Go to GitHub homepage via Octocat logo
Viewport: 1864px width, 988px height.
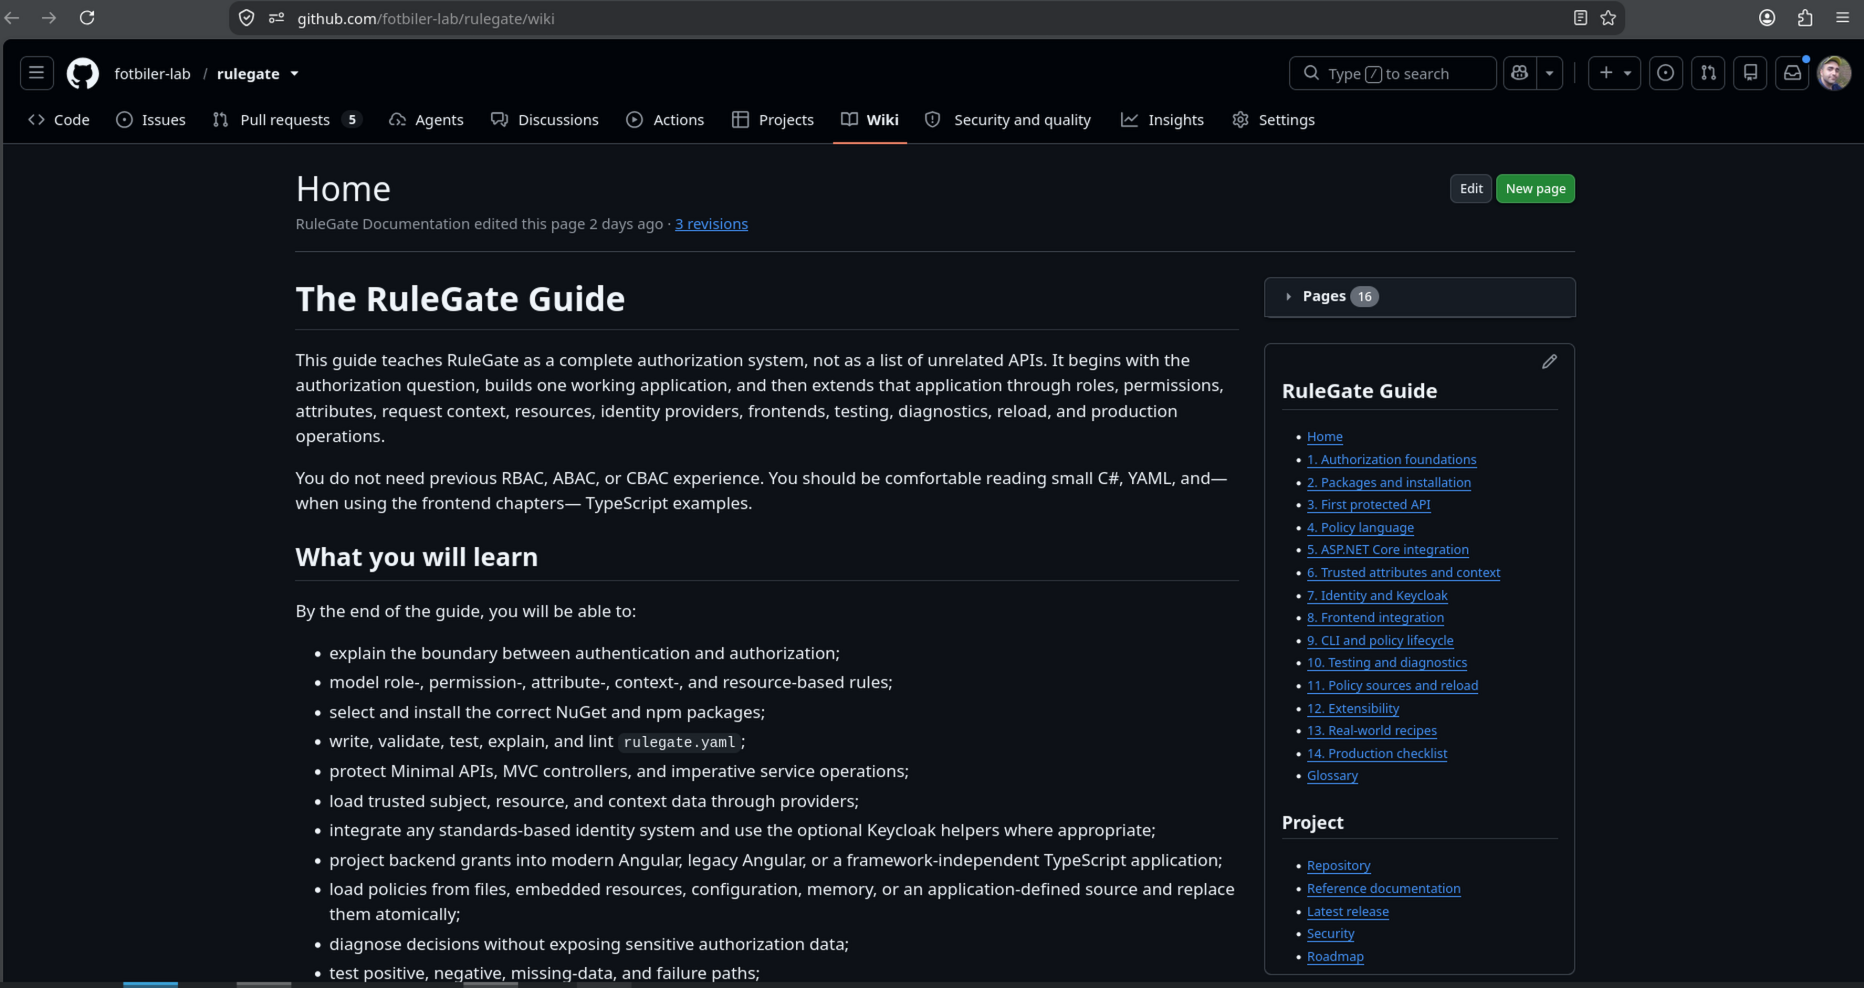[83, 73]
